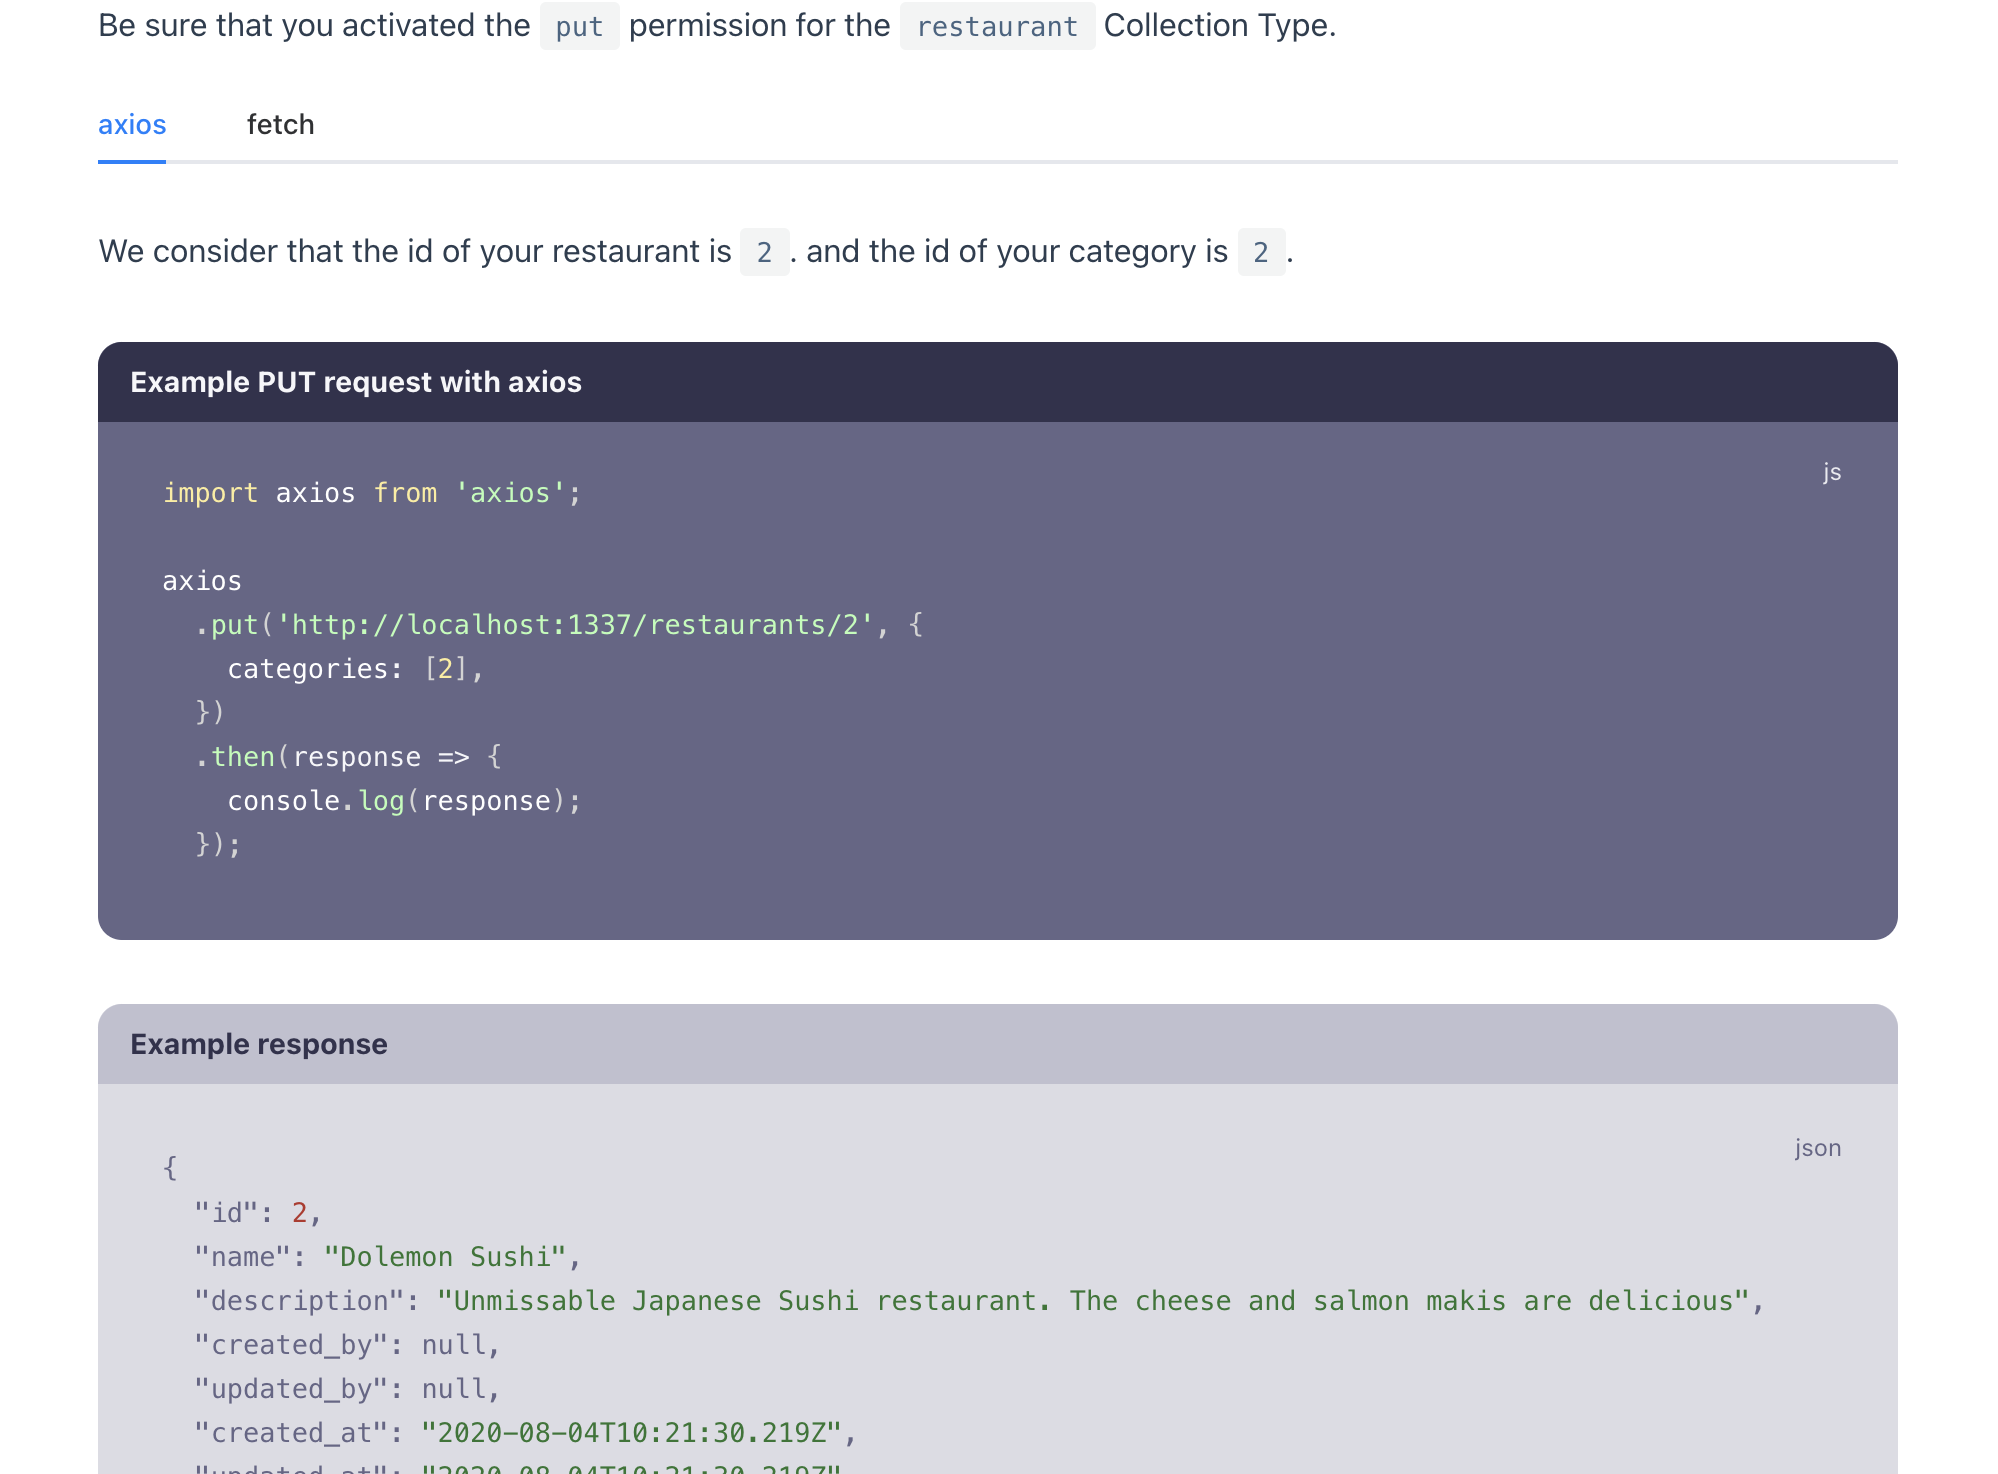The width and height of the screenshot is (1998, 1474).
Task: Click the "created_by": null line
Action: [x=346, y=1345]
